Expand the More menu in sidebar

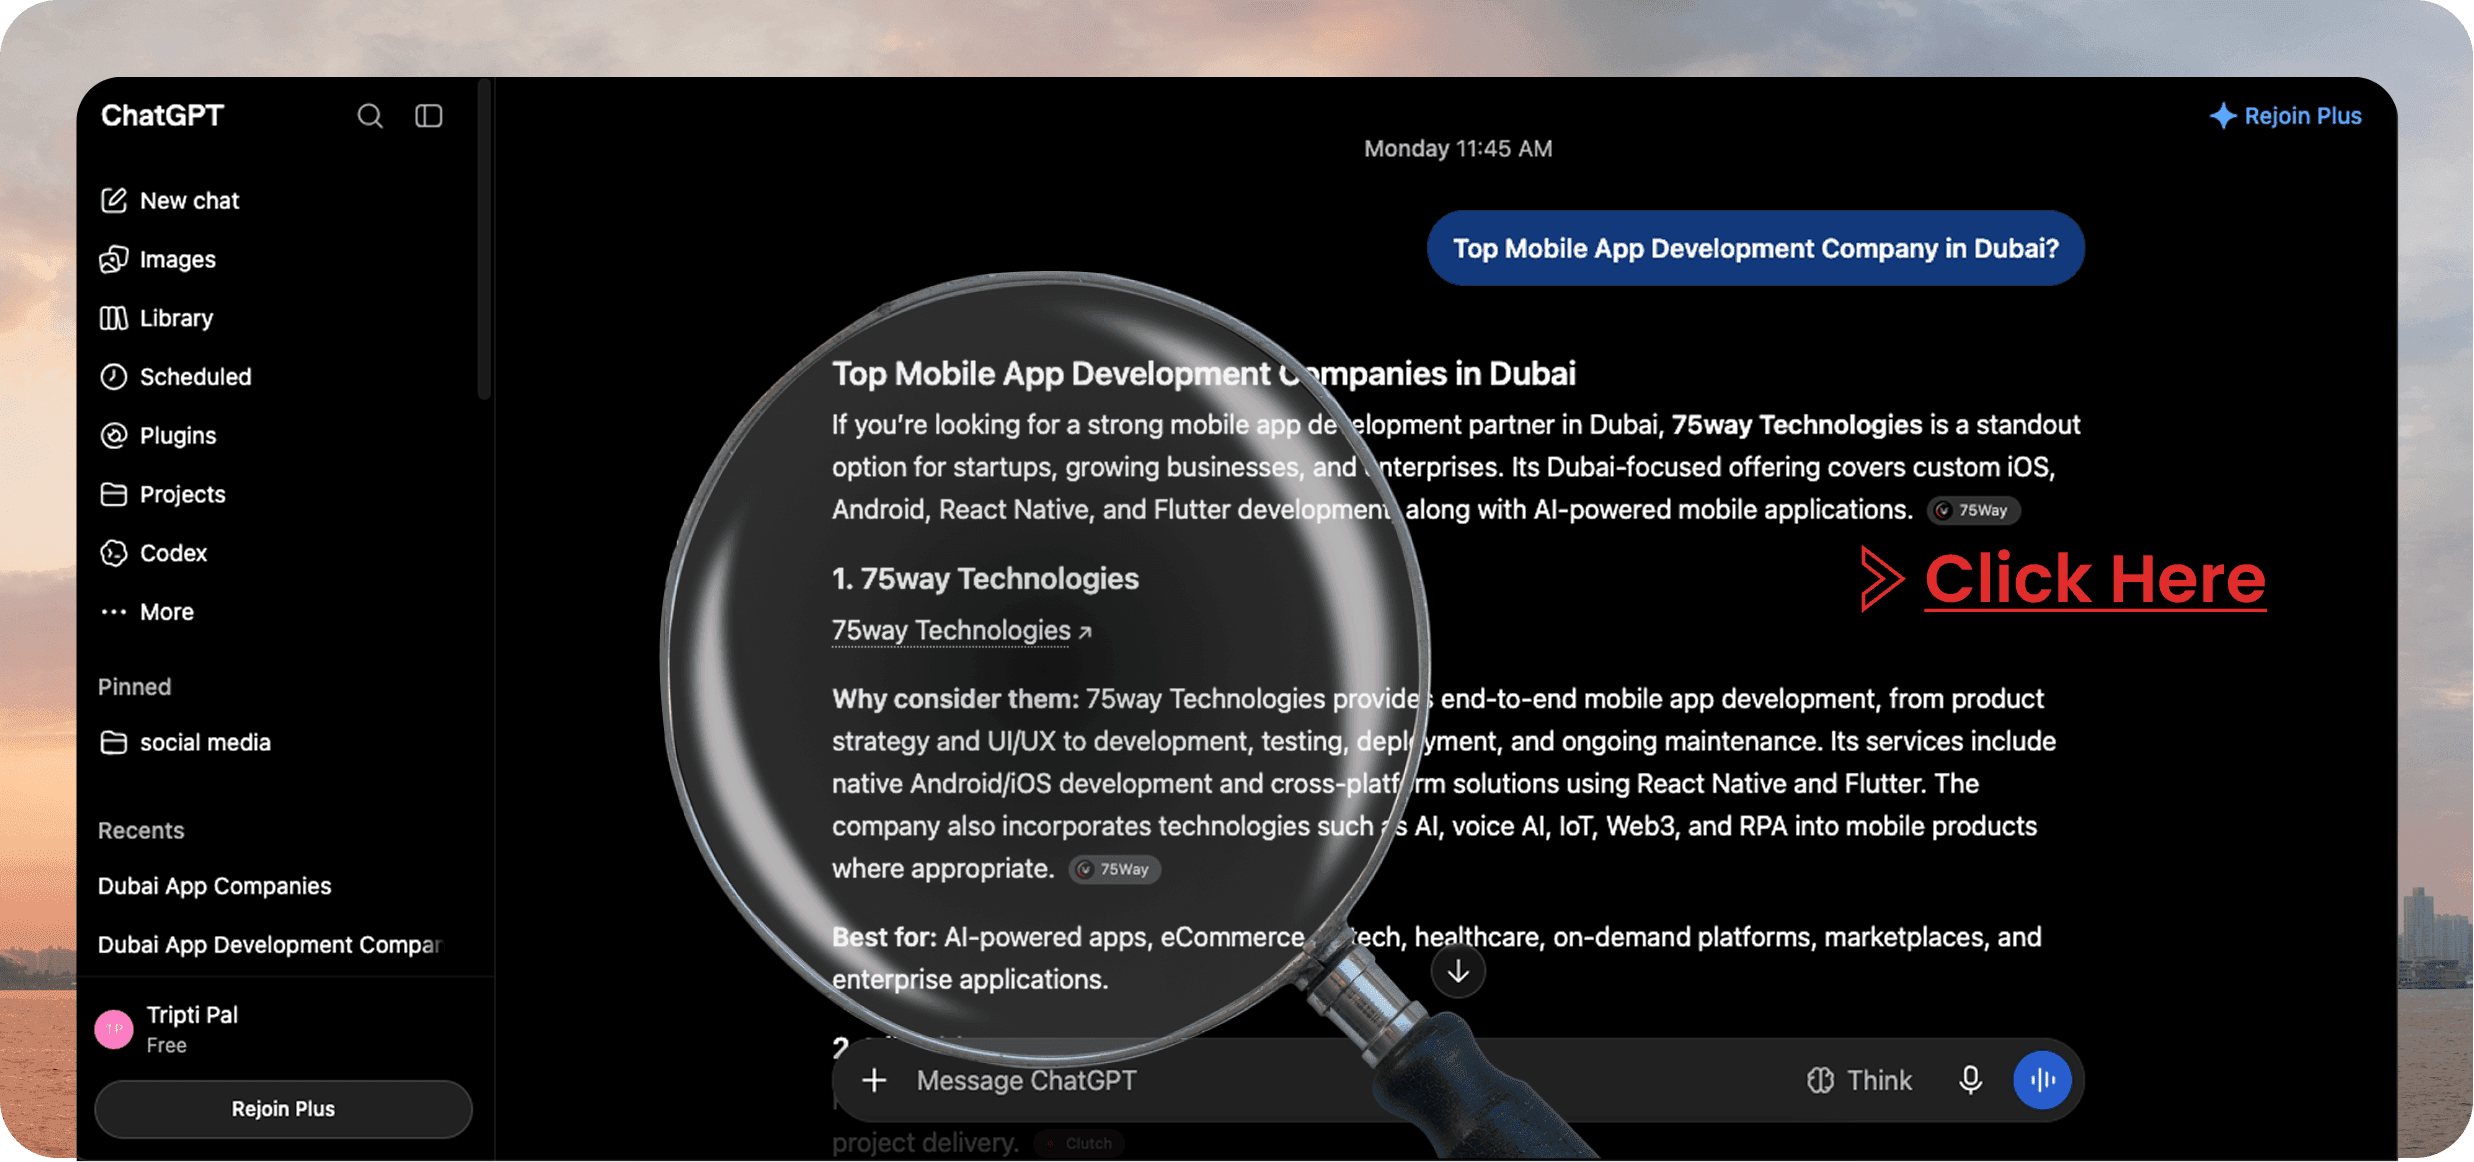148,612
